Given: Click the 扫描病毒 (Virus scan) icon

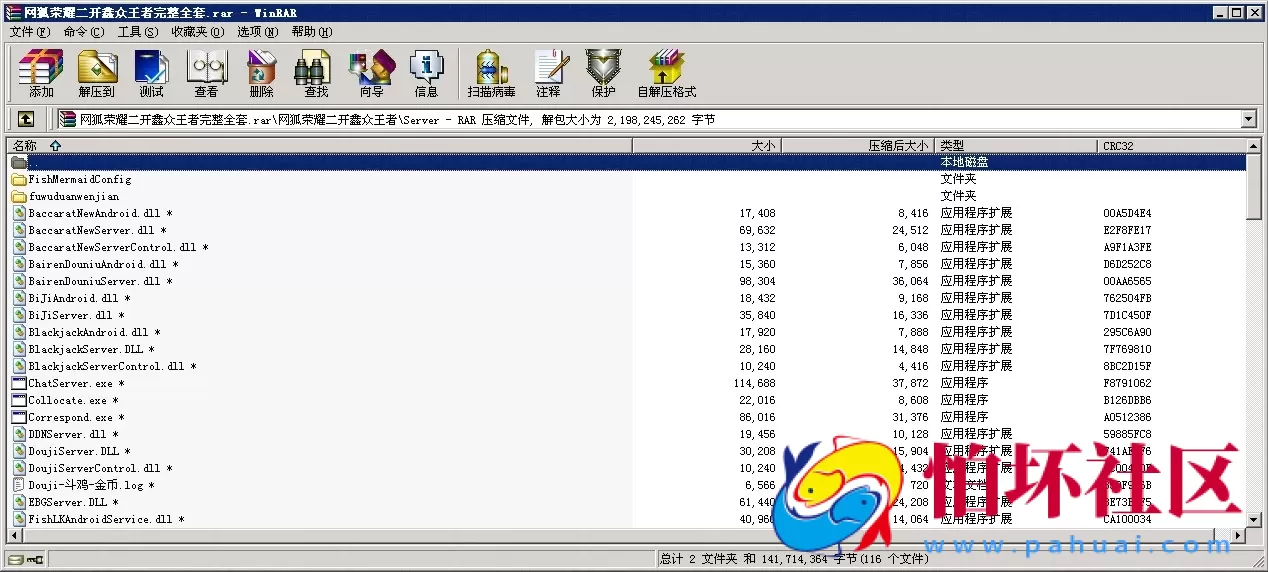Looking at the screenshot, I should [491, 74].
